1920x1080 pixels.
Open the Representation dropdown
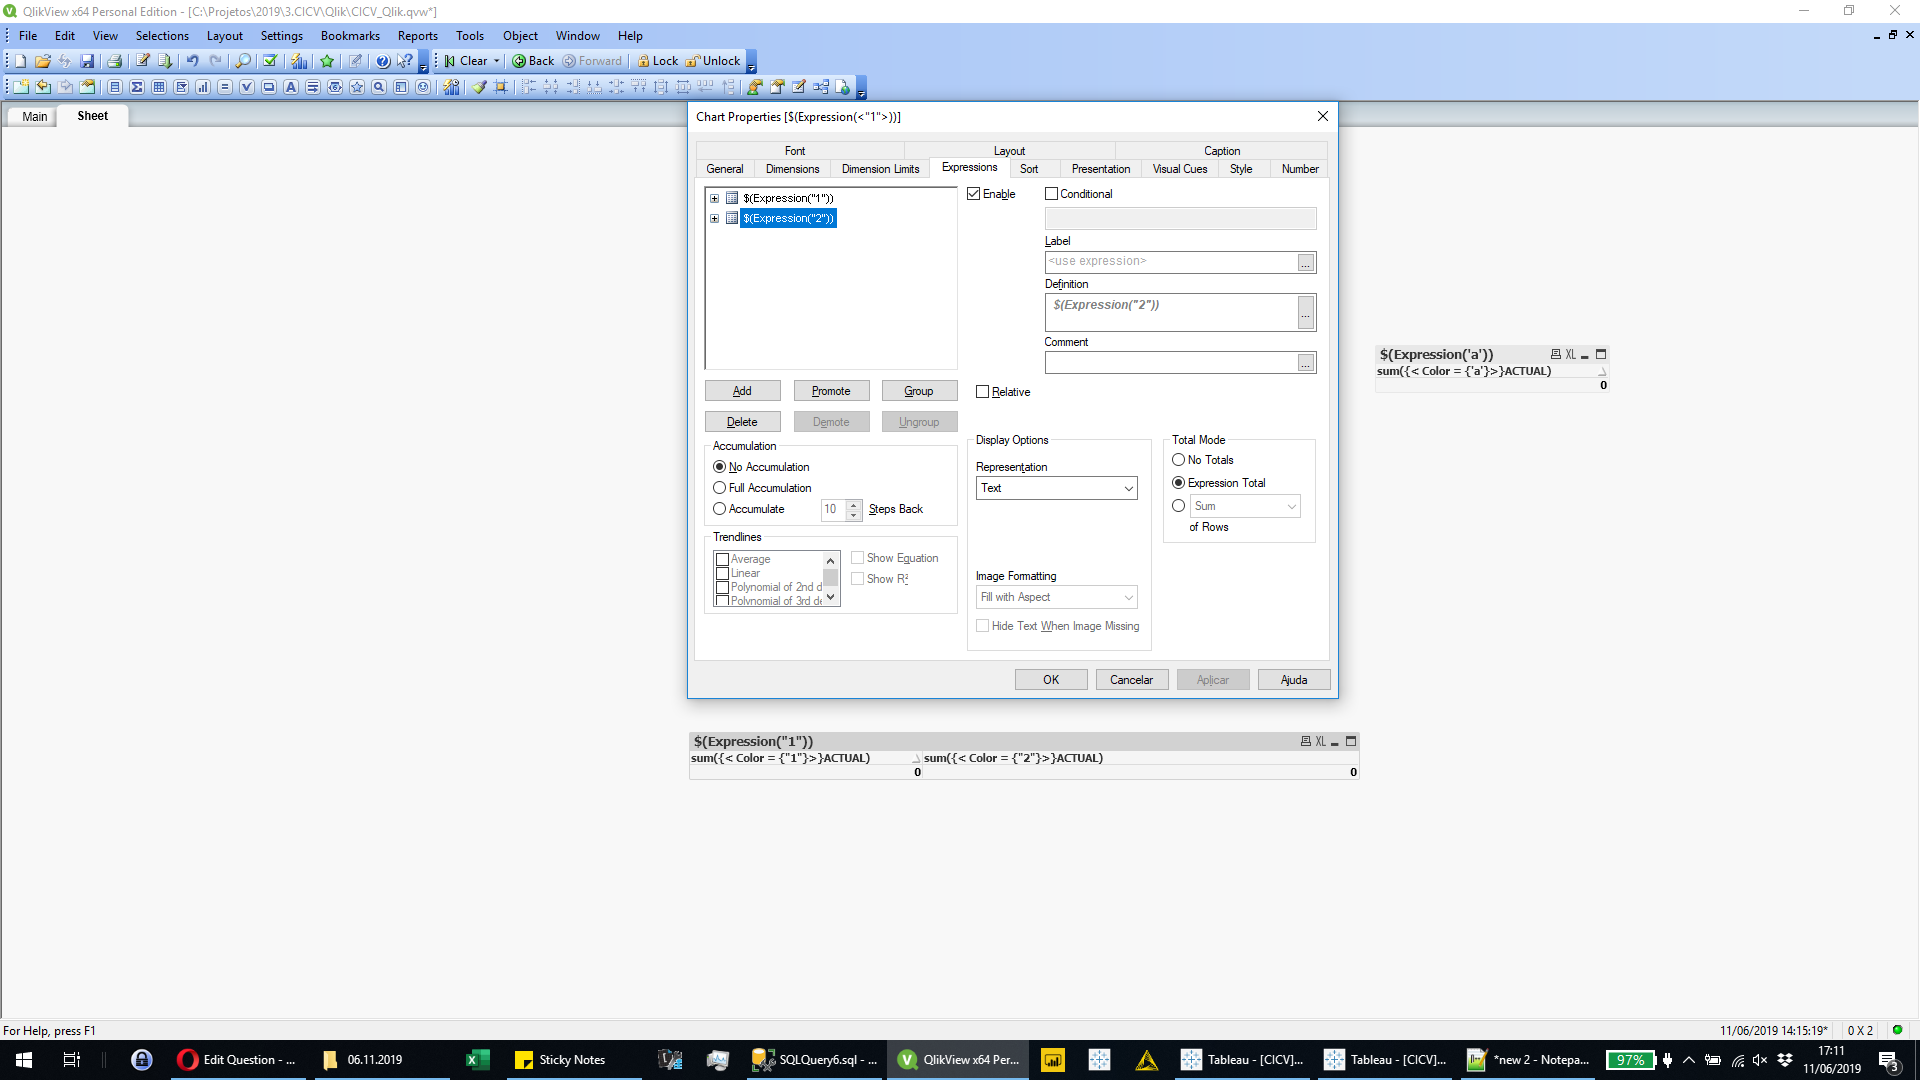1056,488
